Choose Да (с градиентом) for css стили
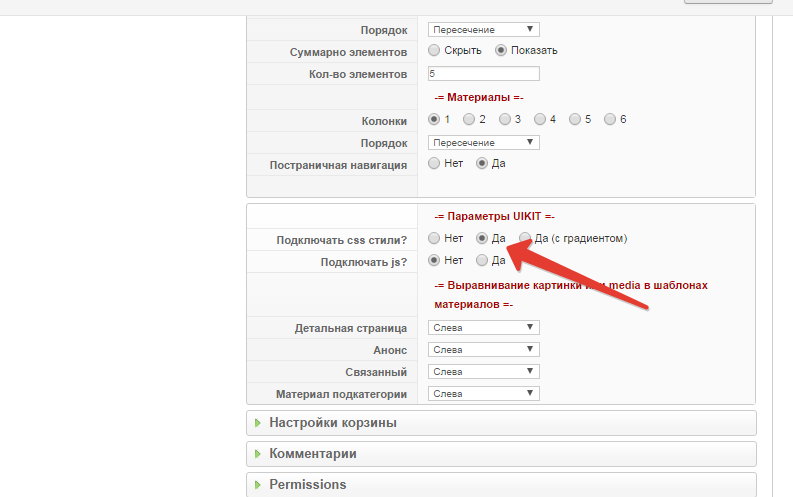Screen dimensions: 793x497 point(525,238)
